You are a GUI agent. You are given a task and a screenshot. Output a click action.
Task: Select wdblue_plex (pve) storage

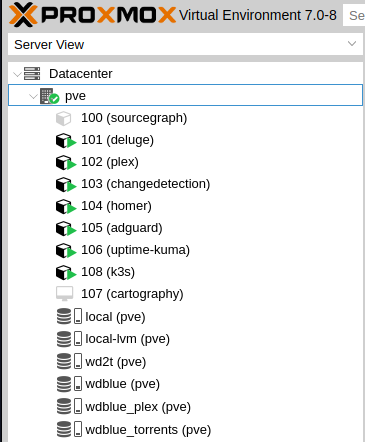pyautogui.click(x=138, y=407)
